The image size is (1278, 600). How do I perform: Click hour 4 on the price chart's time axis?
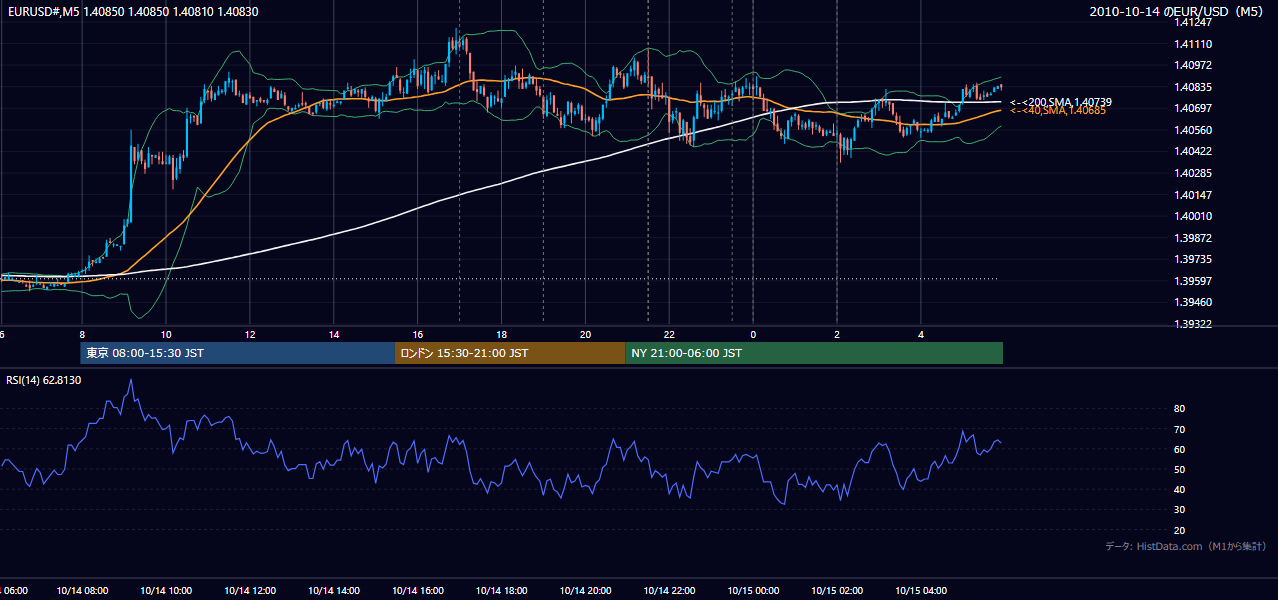coord(921,334)
